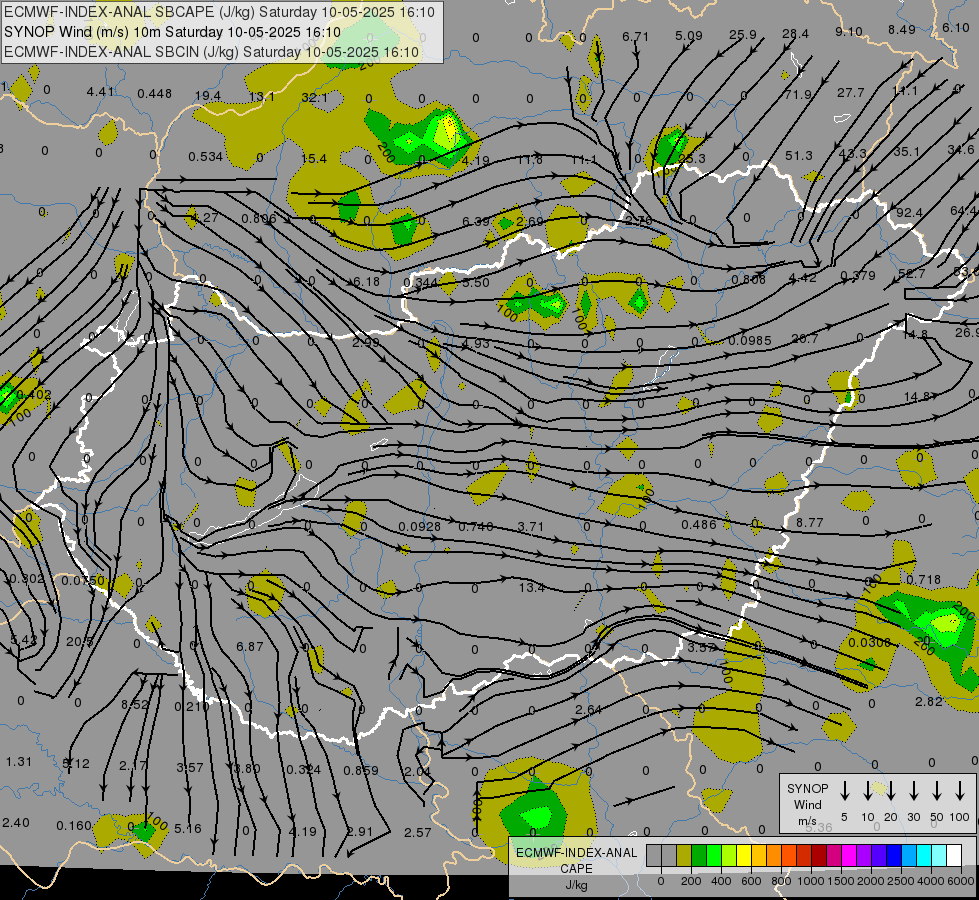Click the 1000 tick label on CAPE scale
This screenshot has width=979, height=900.
[811, 881]
